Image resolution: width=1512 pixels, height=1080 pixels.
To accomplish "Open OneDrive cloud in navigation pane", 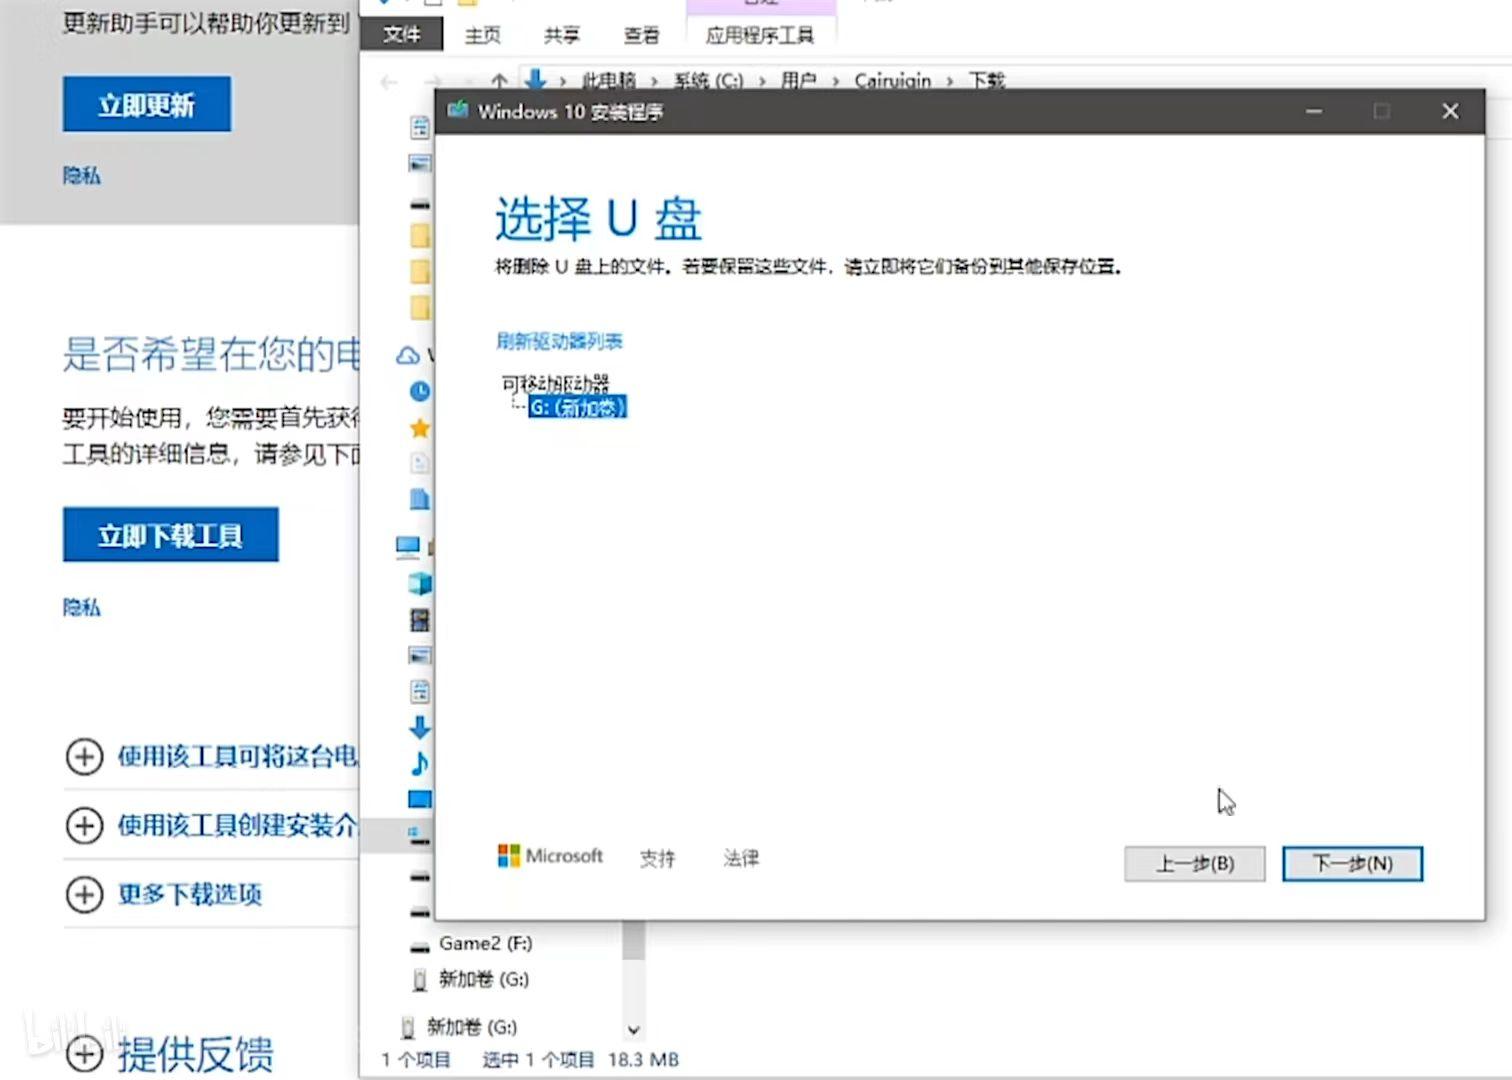I will pyautogui.click(x=408, y=355).
